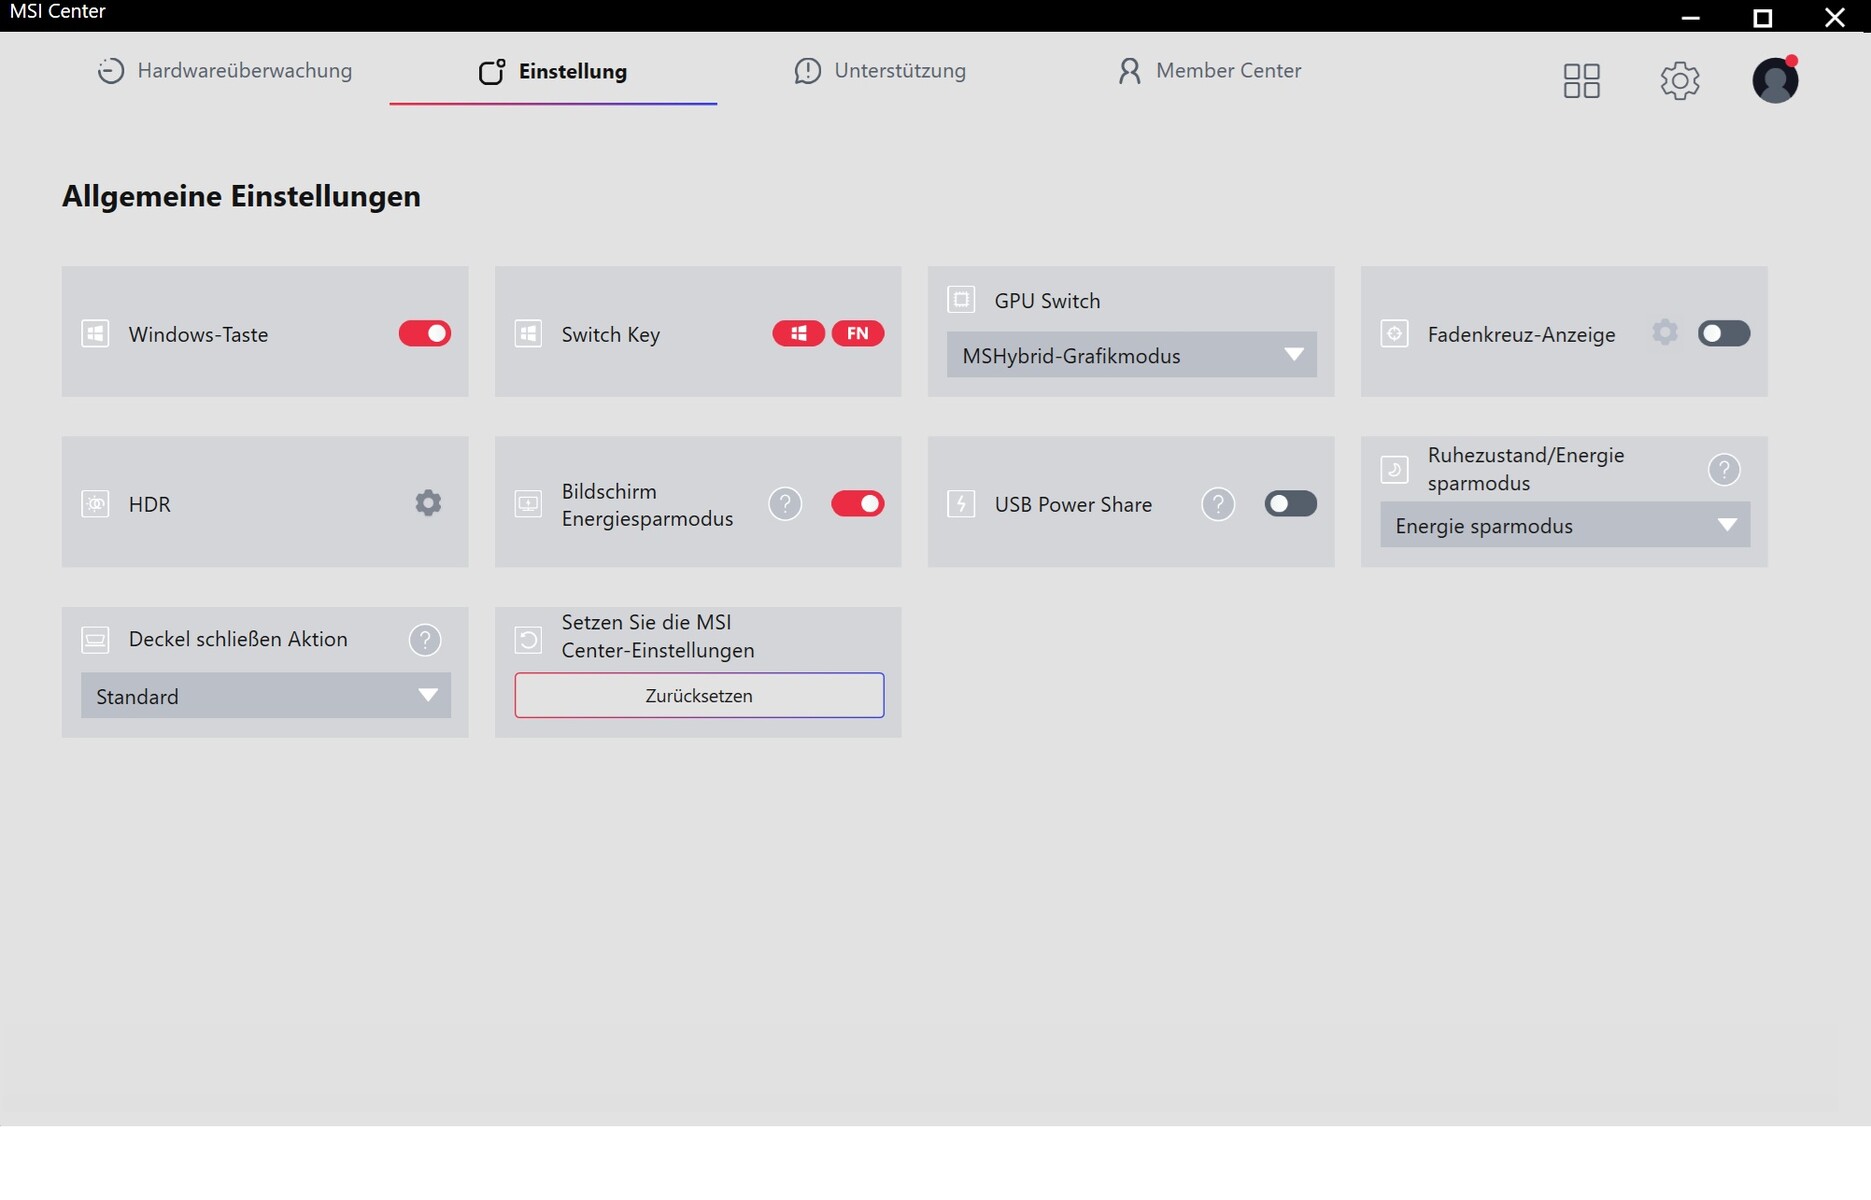The height and width of the screenshot is (1200, 1871).
Task: Open Fadenkreuz-Anzeige gear settings
Action: click(1664, 332)
